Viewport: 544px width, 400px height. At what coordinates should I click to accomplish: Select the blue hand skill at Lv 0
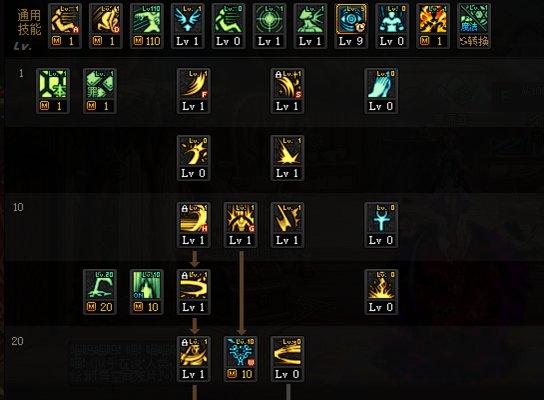tap(381, 84)
